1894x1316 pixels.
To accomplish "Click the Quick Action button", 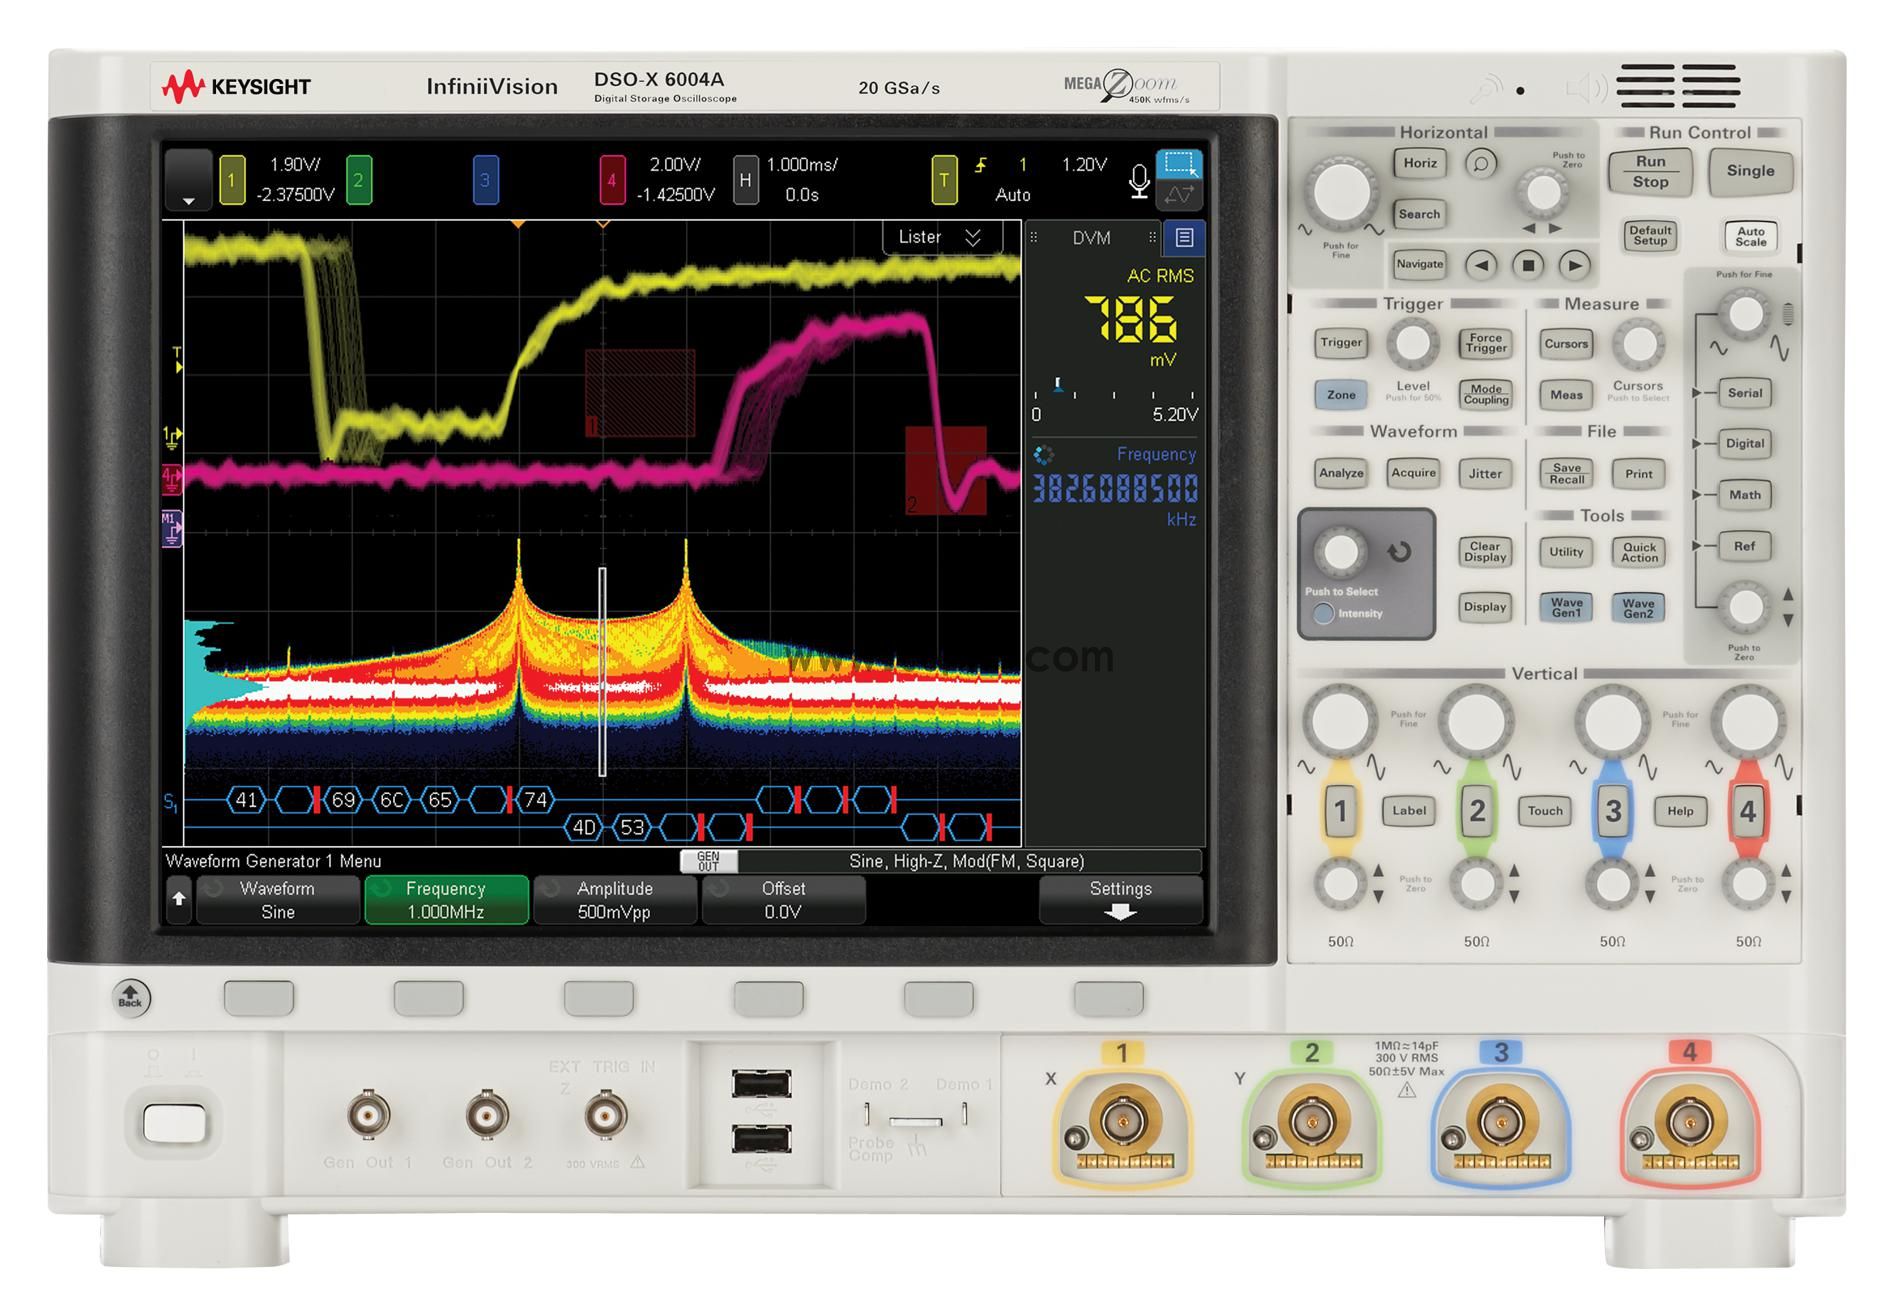I will pos(1638,552).
